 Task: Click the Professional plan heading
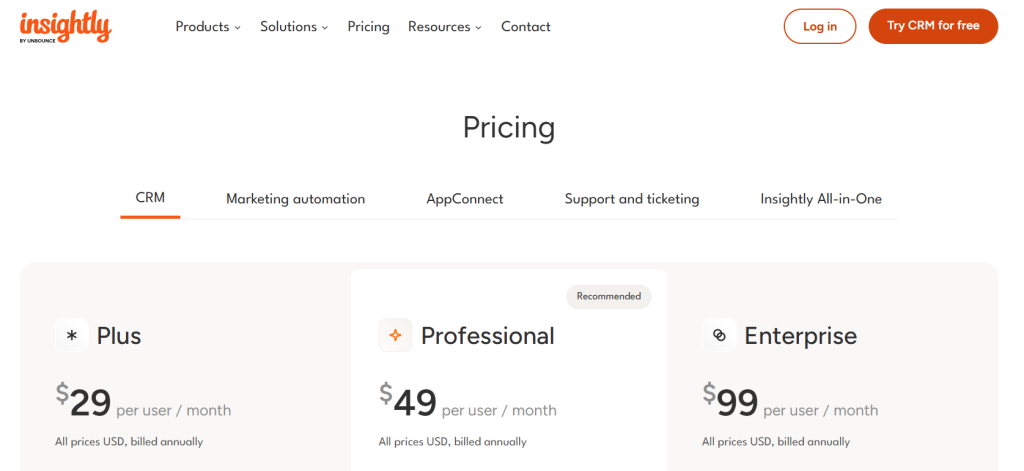pyautogui.click(x=487, y=336)
